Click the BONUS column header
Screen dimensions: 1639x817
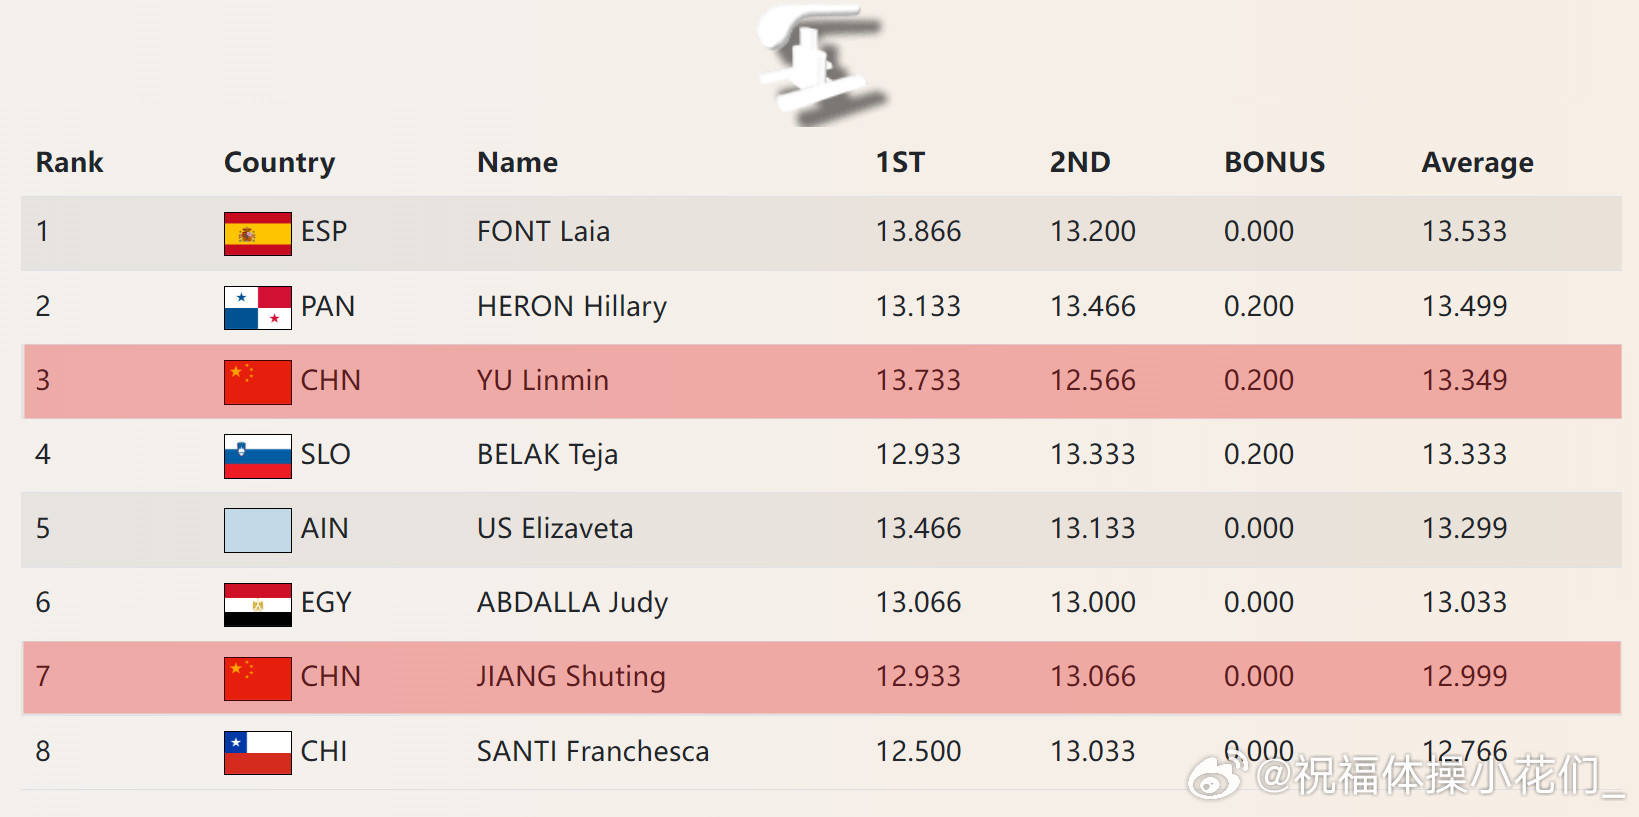coord(1274,162)
